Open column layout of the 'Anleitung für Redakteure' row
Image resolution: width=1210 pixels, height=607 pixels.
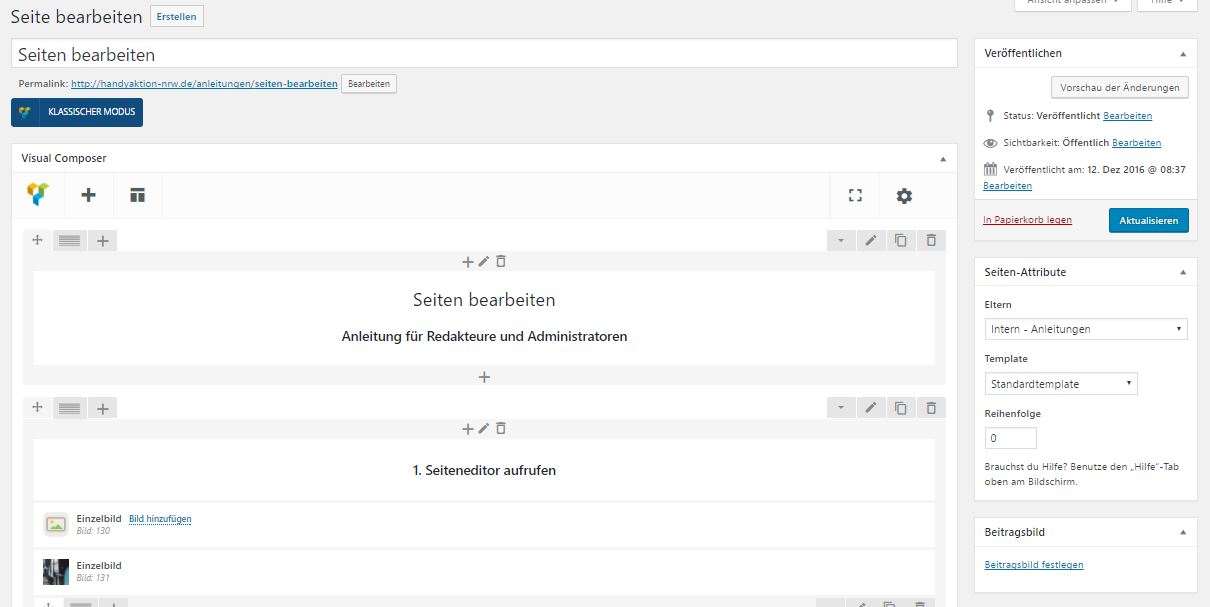[70, 241]
